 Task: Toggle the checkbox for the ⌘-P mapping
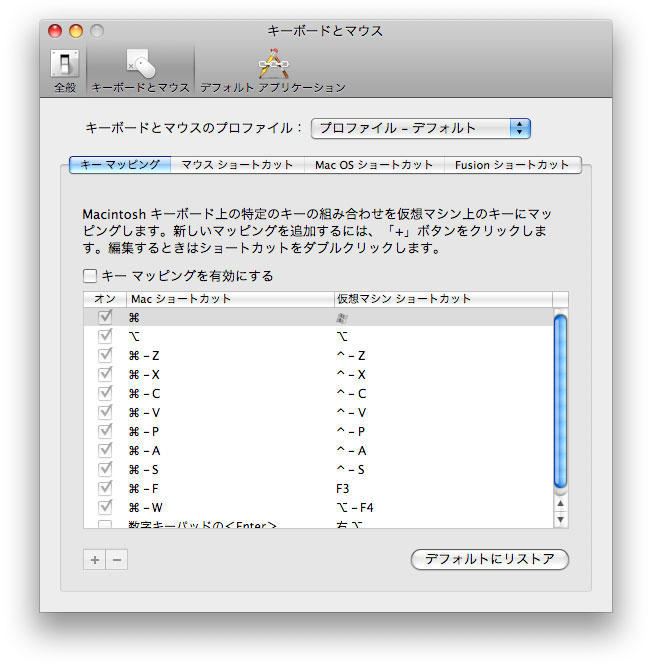point(105,431)
